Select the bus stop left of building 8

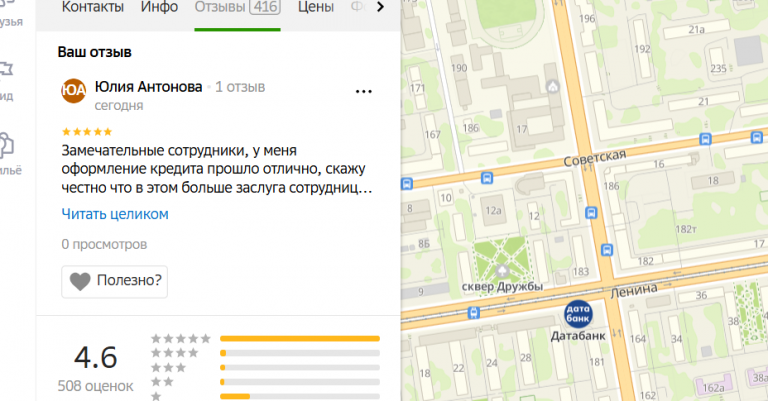(407, 184)
